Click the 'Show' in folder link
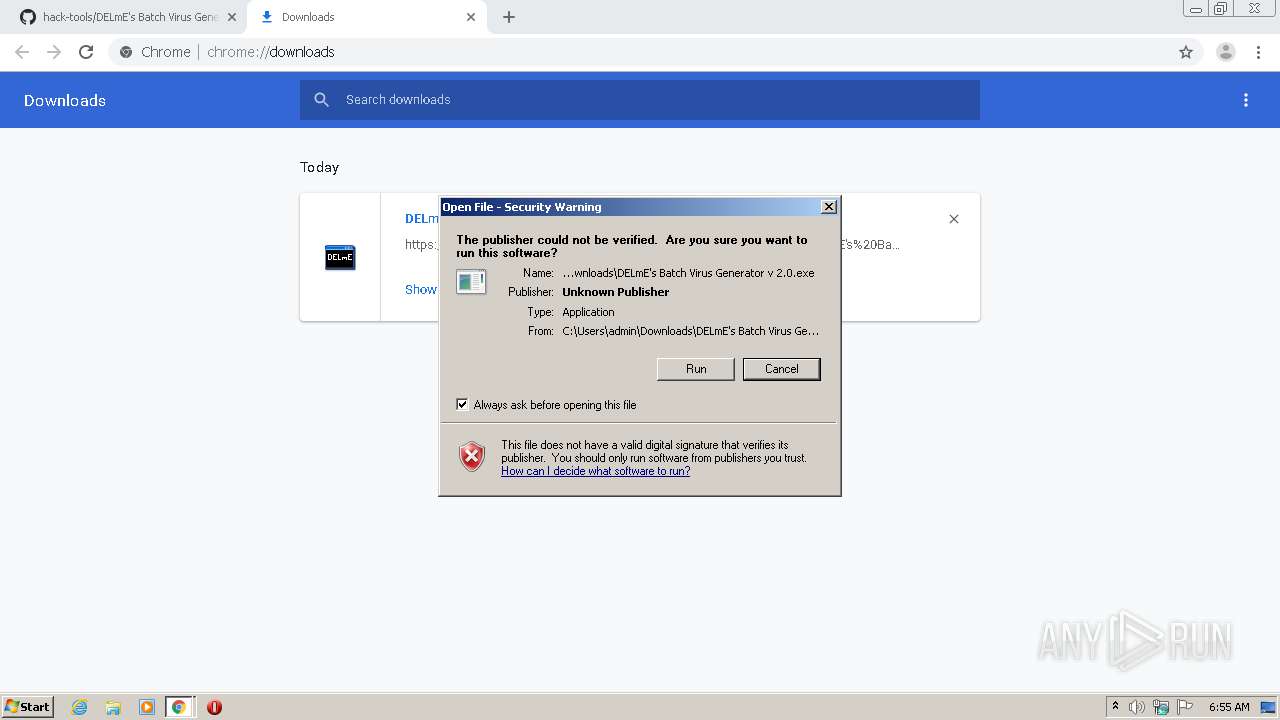 click(421, 289)
